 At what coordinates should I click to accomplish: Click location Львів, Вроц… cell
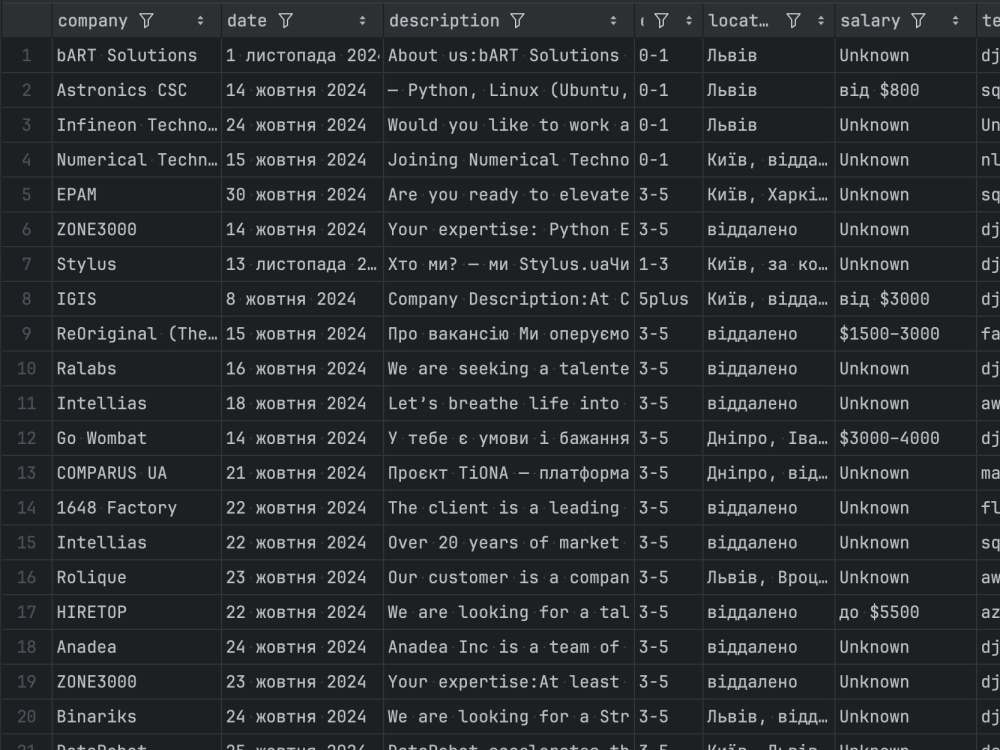tap(768, 577)
